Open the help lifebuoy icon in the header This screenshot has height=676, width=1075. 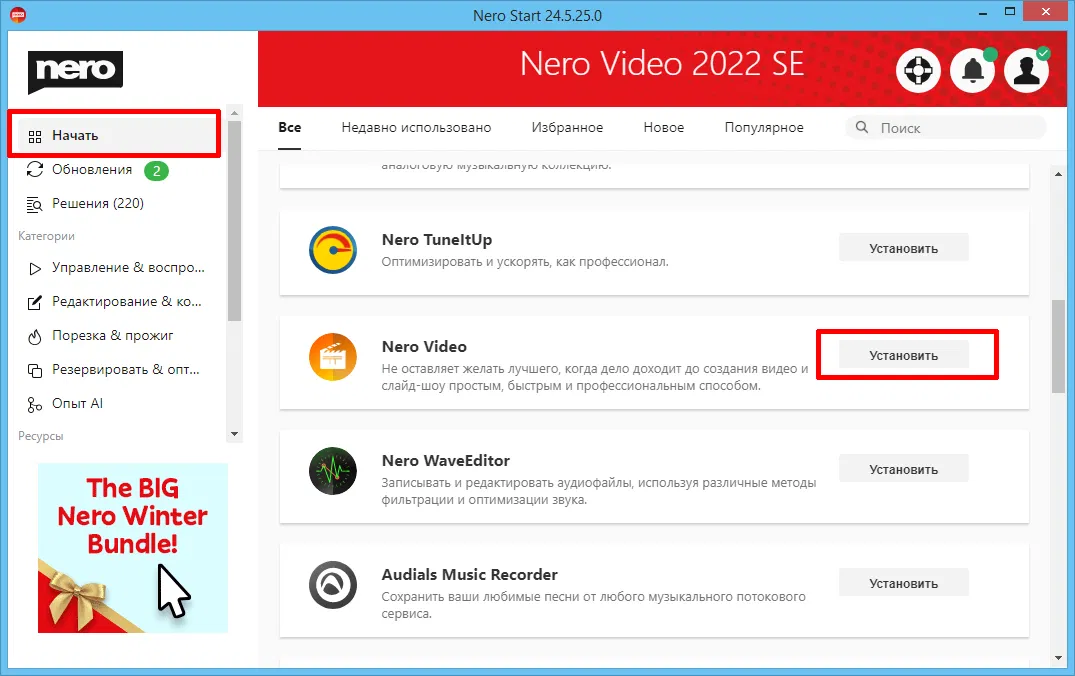pos(918,71)
